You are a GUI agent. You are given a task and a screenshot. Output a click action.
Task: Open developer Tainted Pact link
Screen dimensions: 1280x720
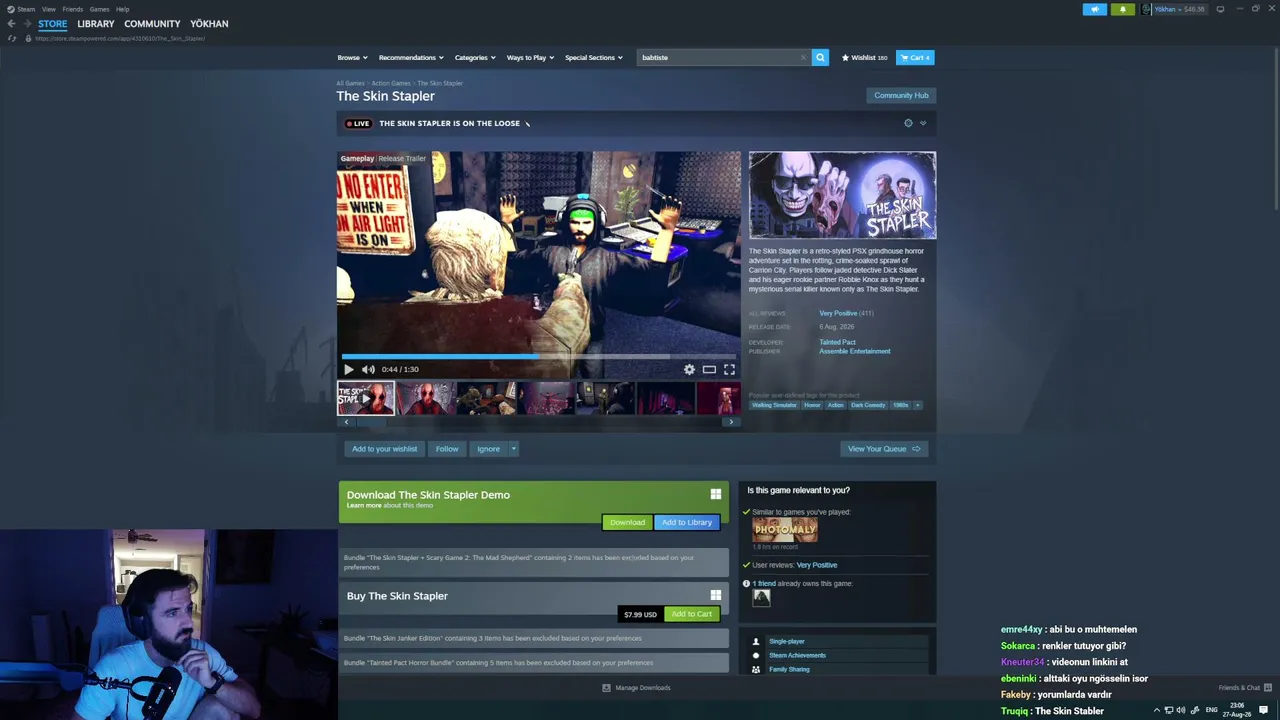pos(837,343)
